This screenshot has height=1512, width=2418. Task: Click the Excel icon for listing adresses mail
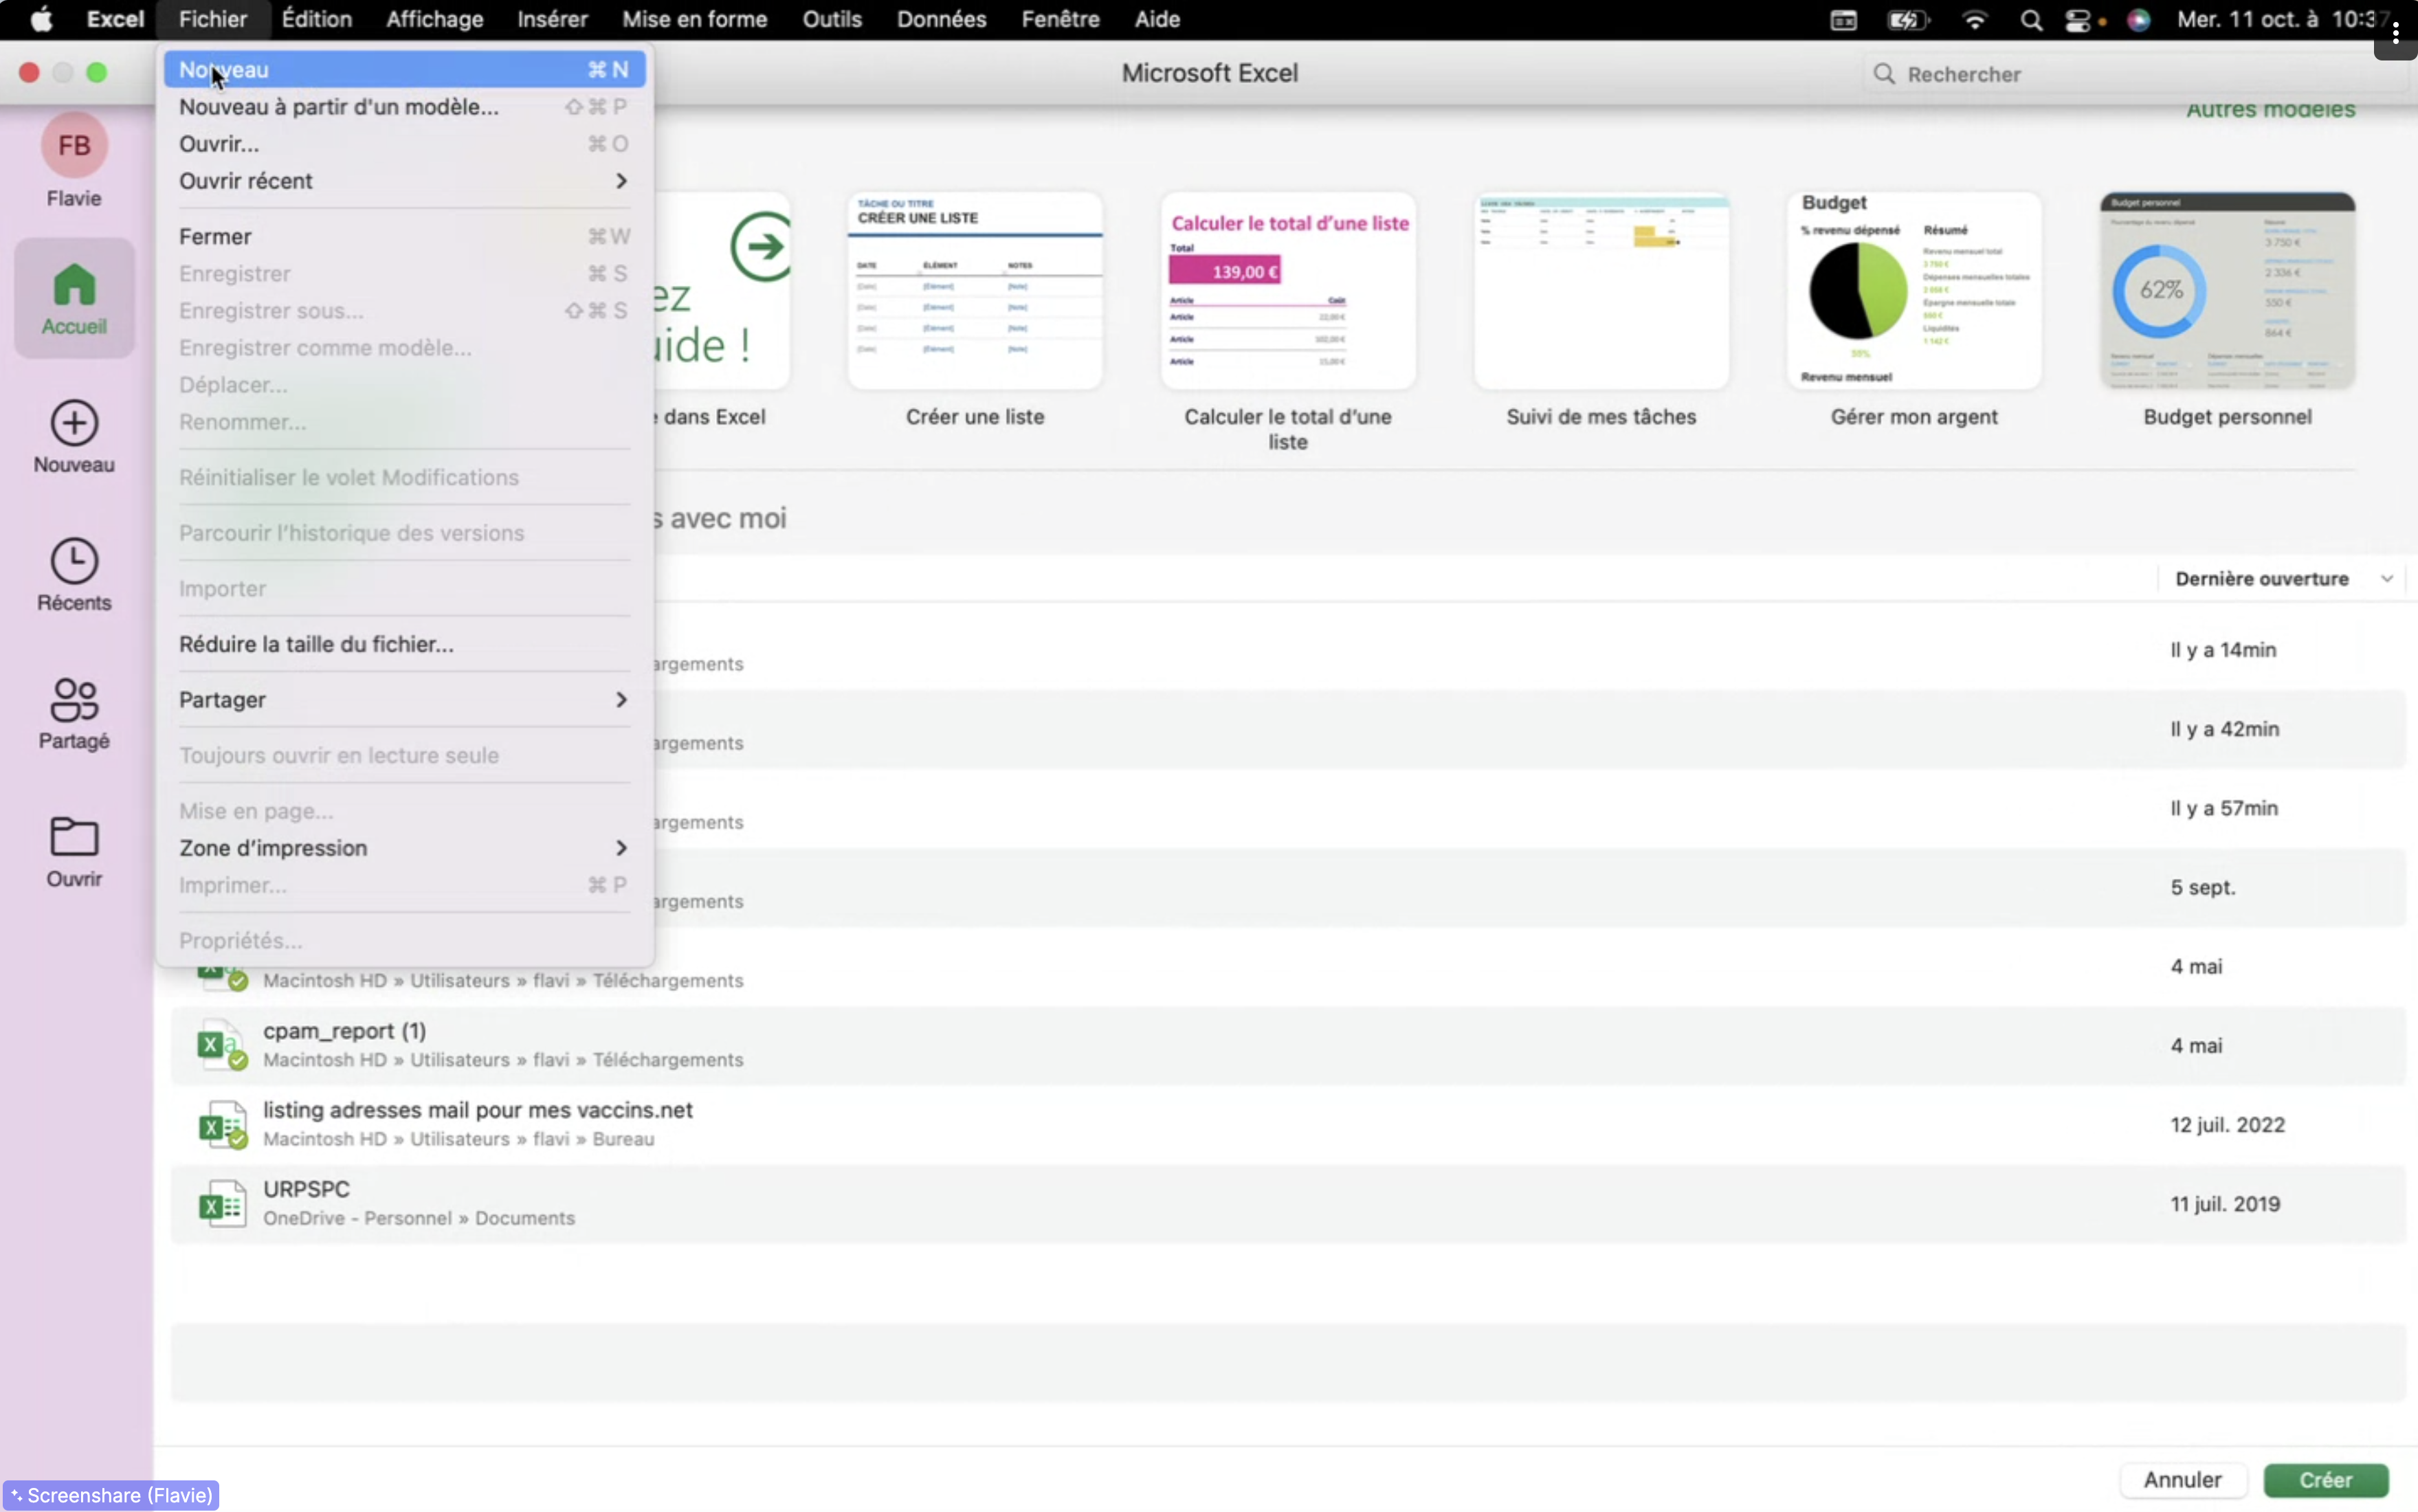[222, 1124]
